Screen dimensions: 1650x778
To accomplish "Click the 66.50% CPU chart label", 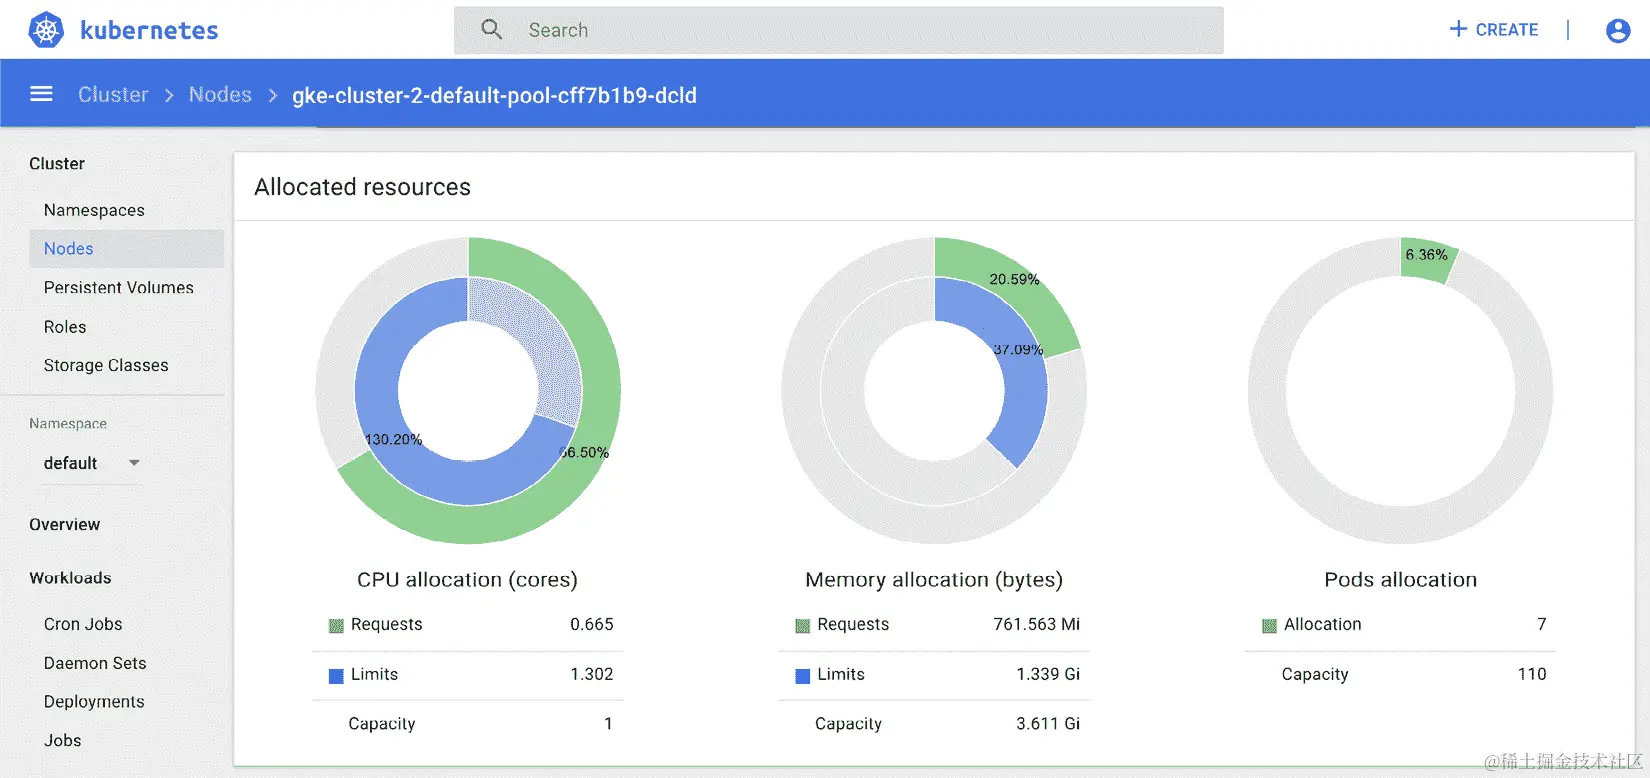I will click(x=584, y=452).
